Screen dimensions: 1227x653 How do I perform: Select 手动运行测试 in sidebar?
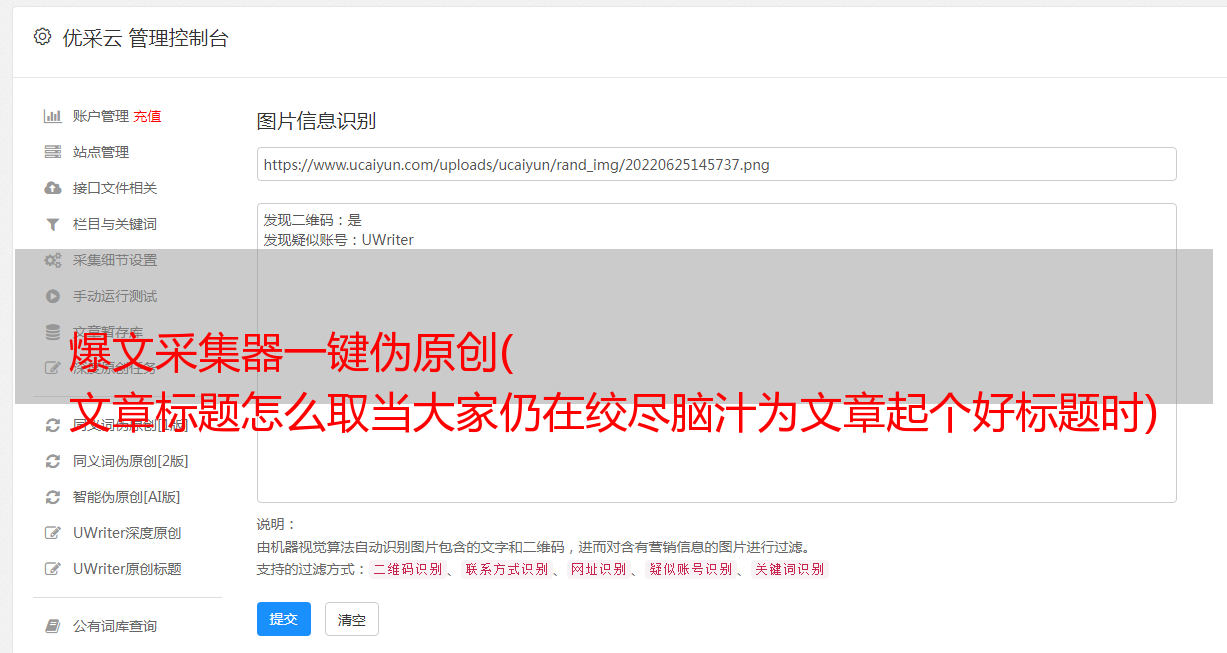(x=115, y=296)
